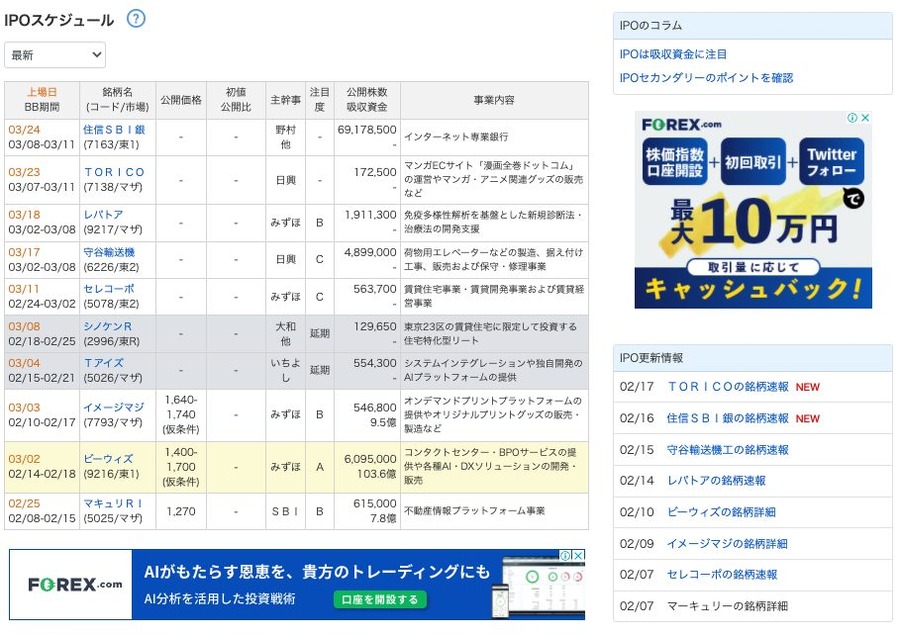Screen dimensions: 900x636
Task: Click the 上場日 column header
Action: (x=42, y=92)
